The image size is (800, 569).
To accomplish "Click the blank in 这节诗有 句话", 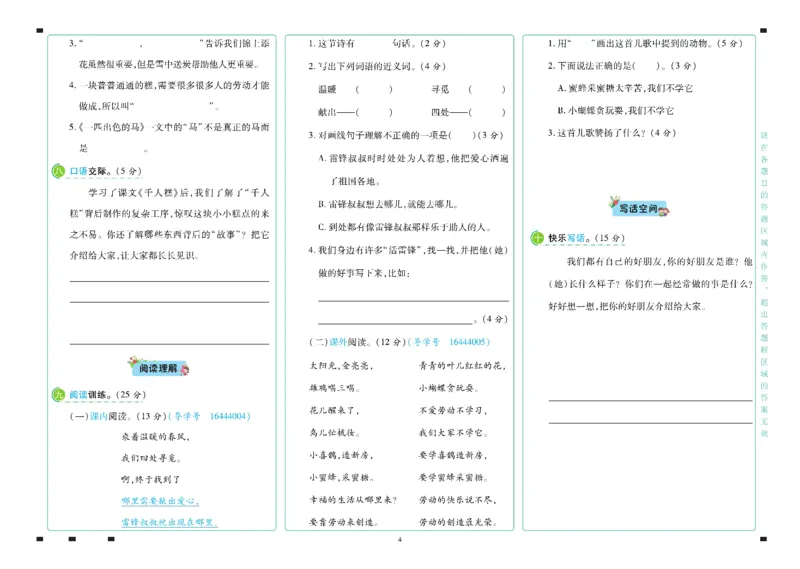I will point(373,43).
